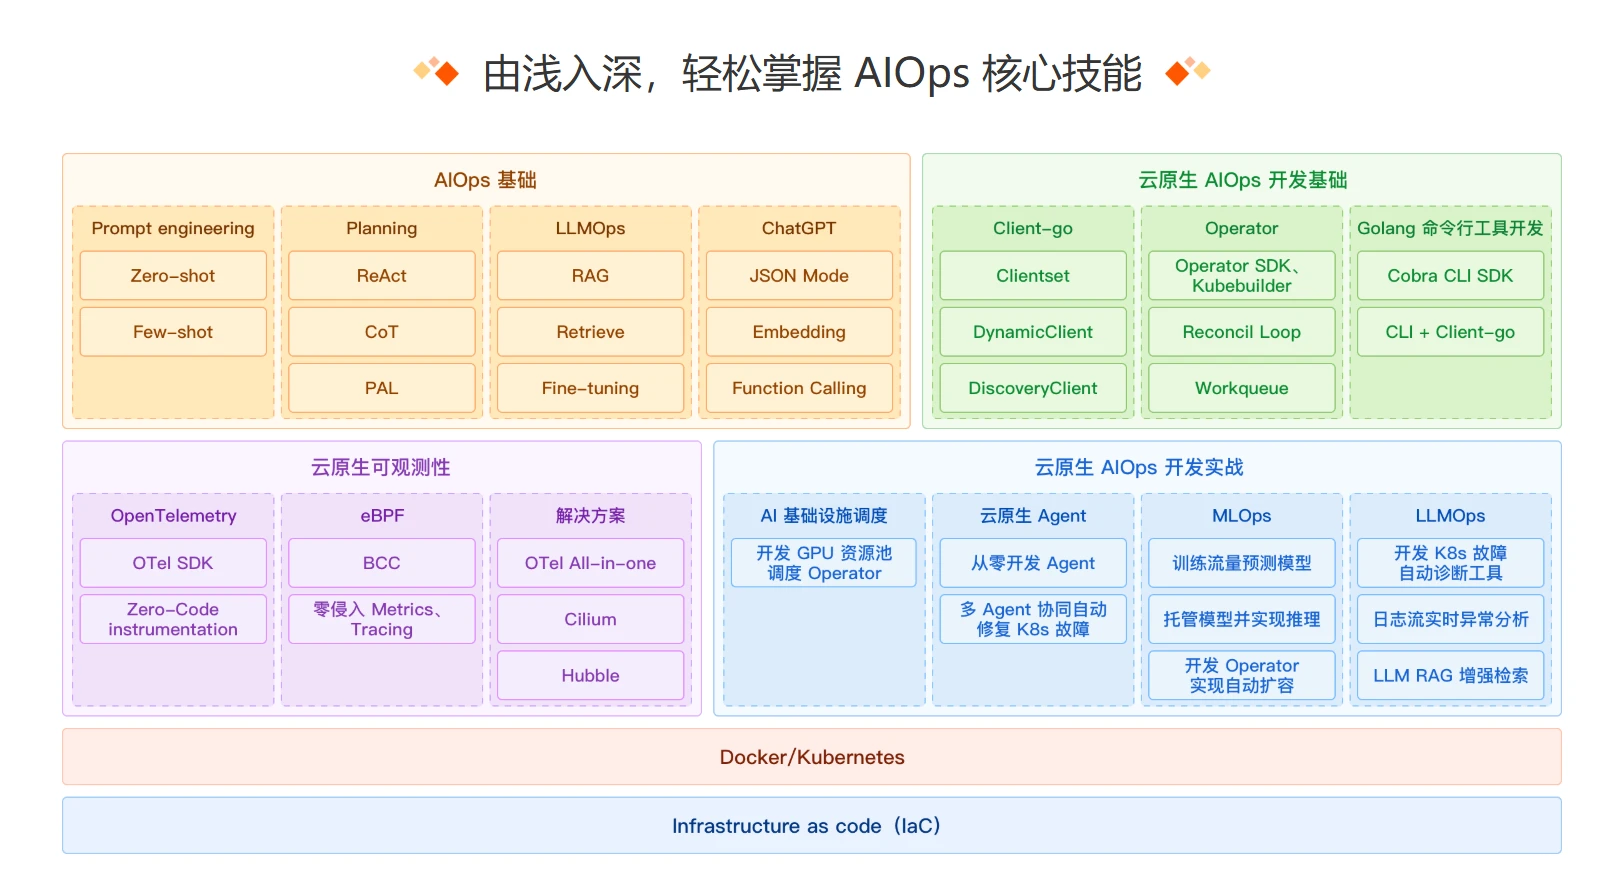This screenshot has height=879, width=1605.
Task: Click the Prompt engineering column header
Action: (x=173, y=228)
